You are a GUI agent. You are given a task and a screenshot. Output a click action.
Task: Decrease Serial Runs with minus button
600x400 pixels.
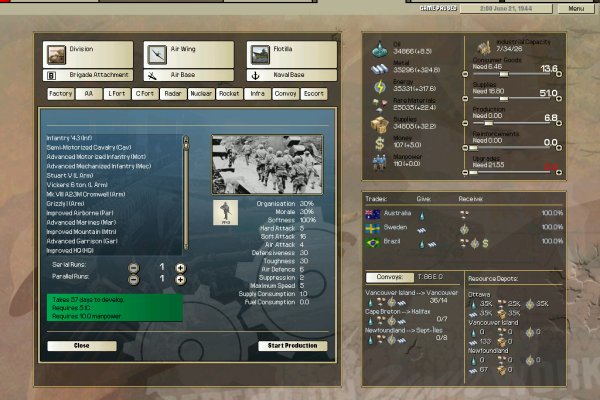[x=134, y=268]
